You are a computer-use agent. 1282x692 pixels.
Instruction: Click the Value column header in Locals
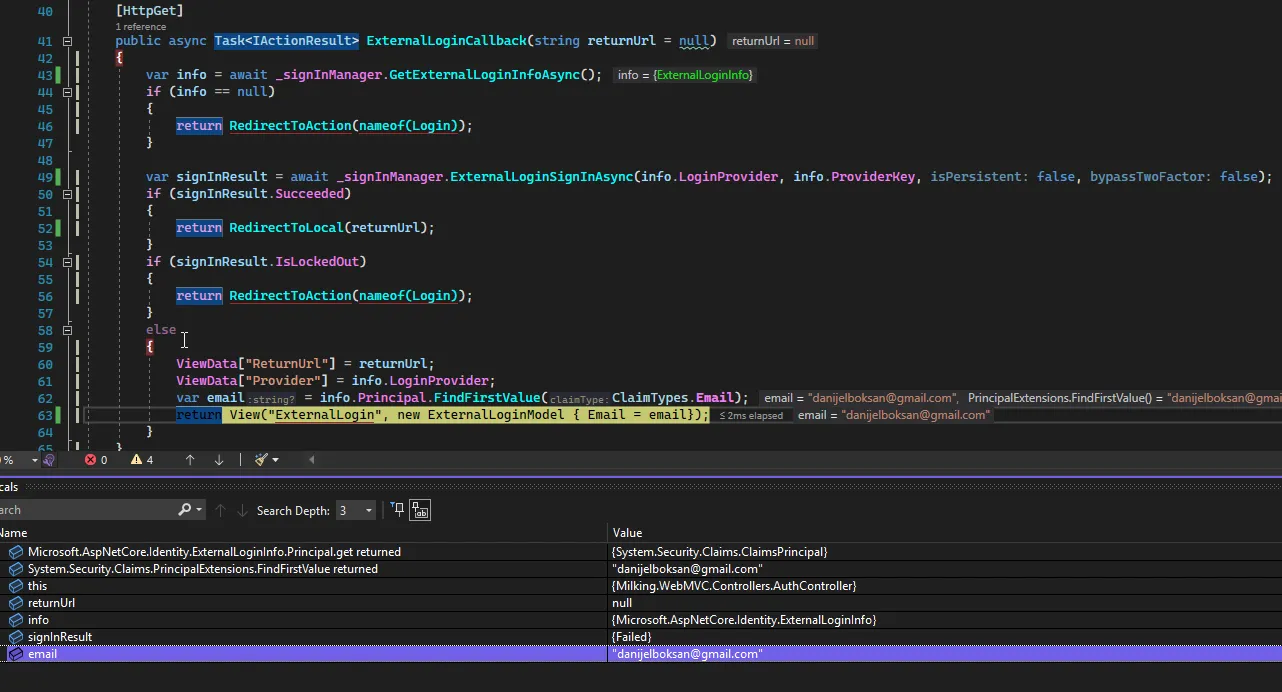[x=627, y=533]
